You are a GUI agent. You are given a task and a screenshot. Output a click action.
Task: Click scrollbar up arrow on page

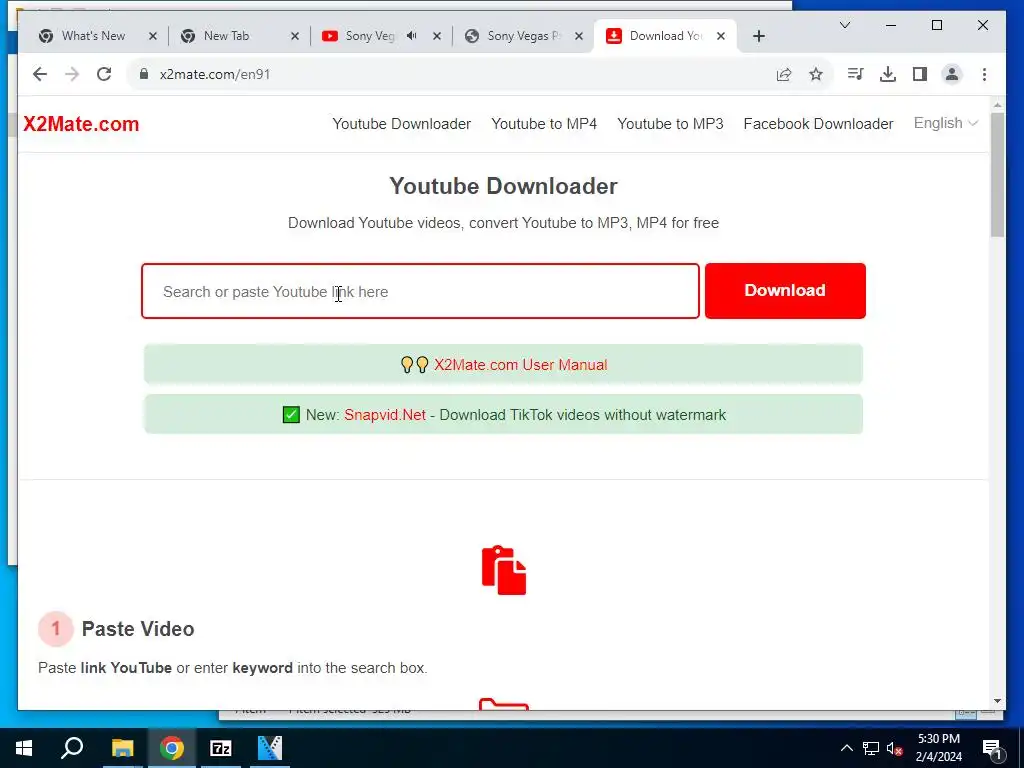(x=997, y=105)
